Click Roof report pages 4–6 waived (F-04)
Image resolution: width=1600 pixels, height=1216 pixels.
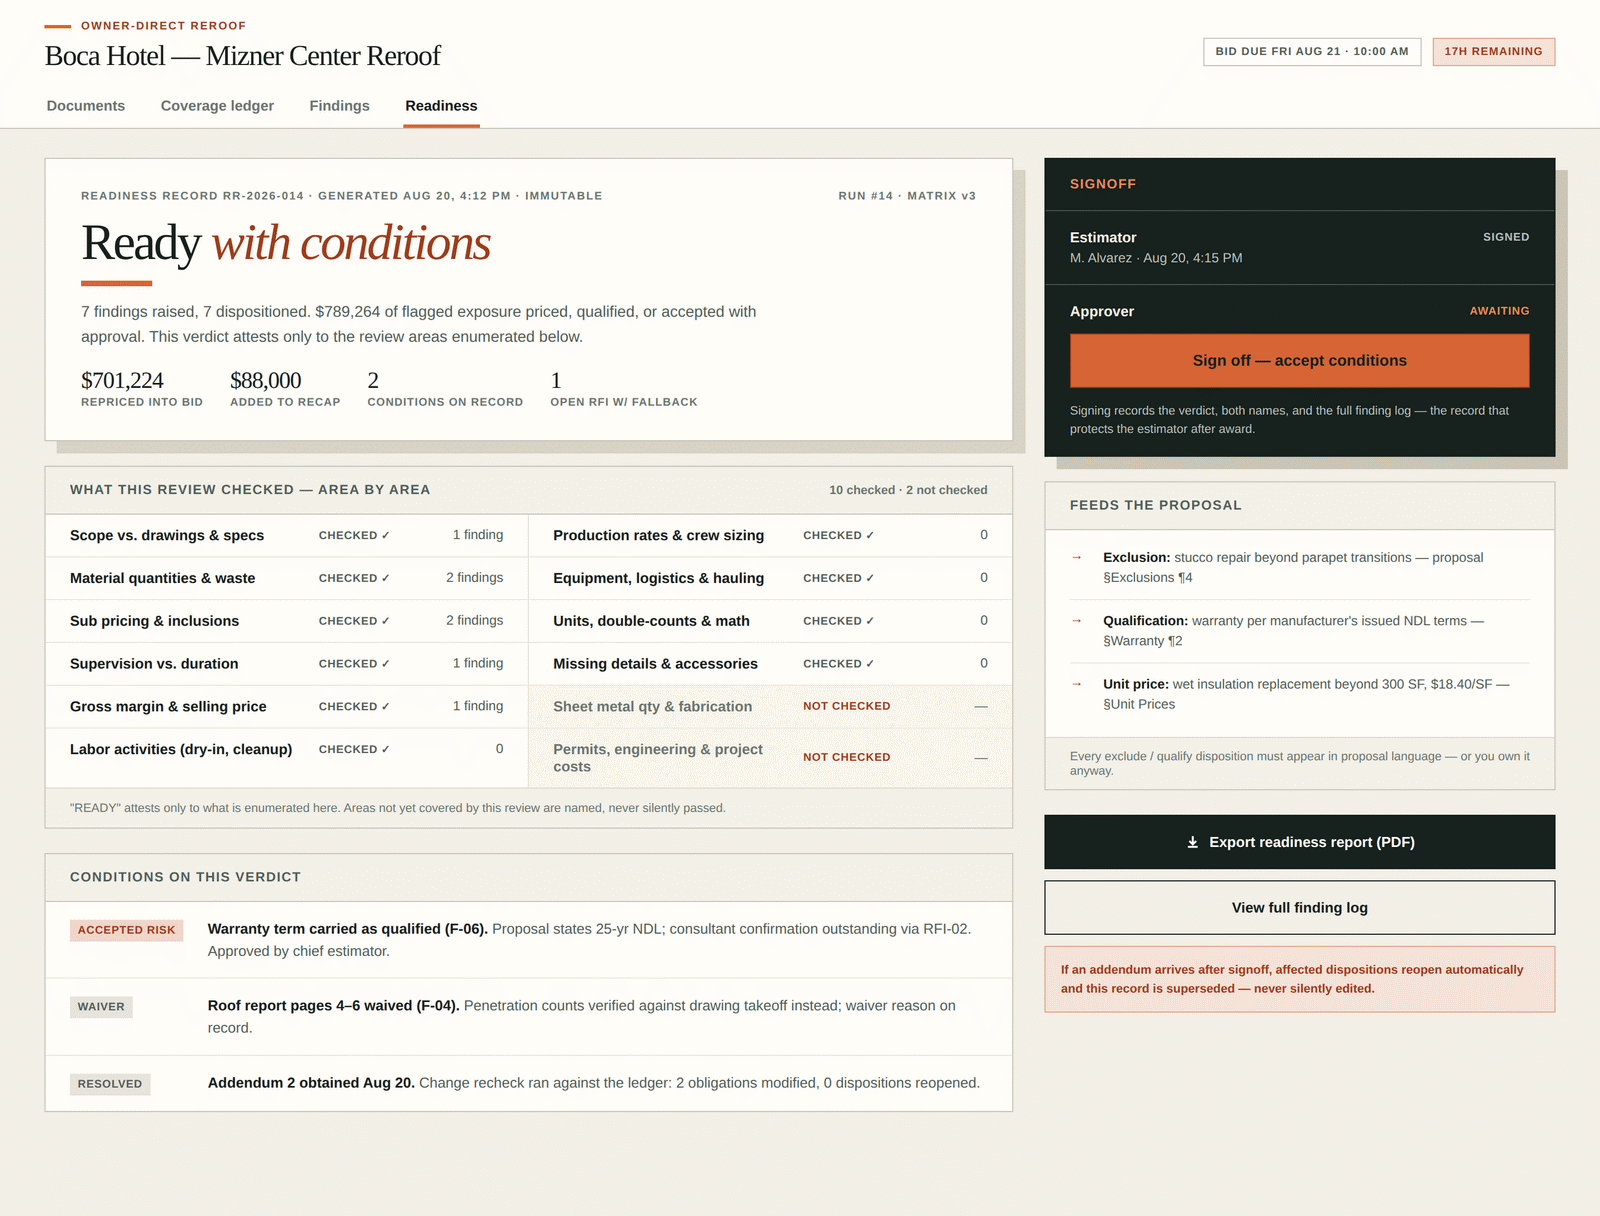tap(334, 1006)
